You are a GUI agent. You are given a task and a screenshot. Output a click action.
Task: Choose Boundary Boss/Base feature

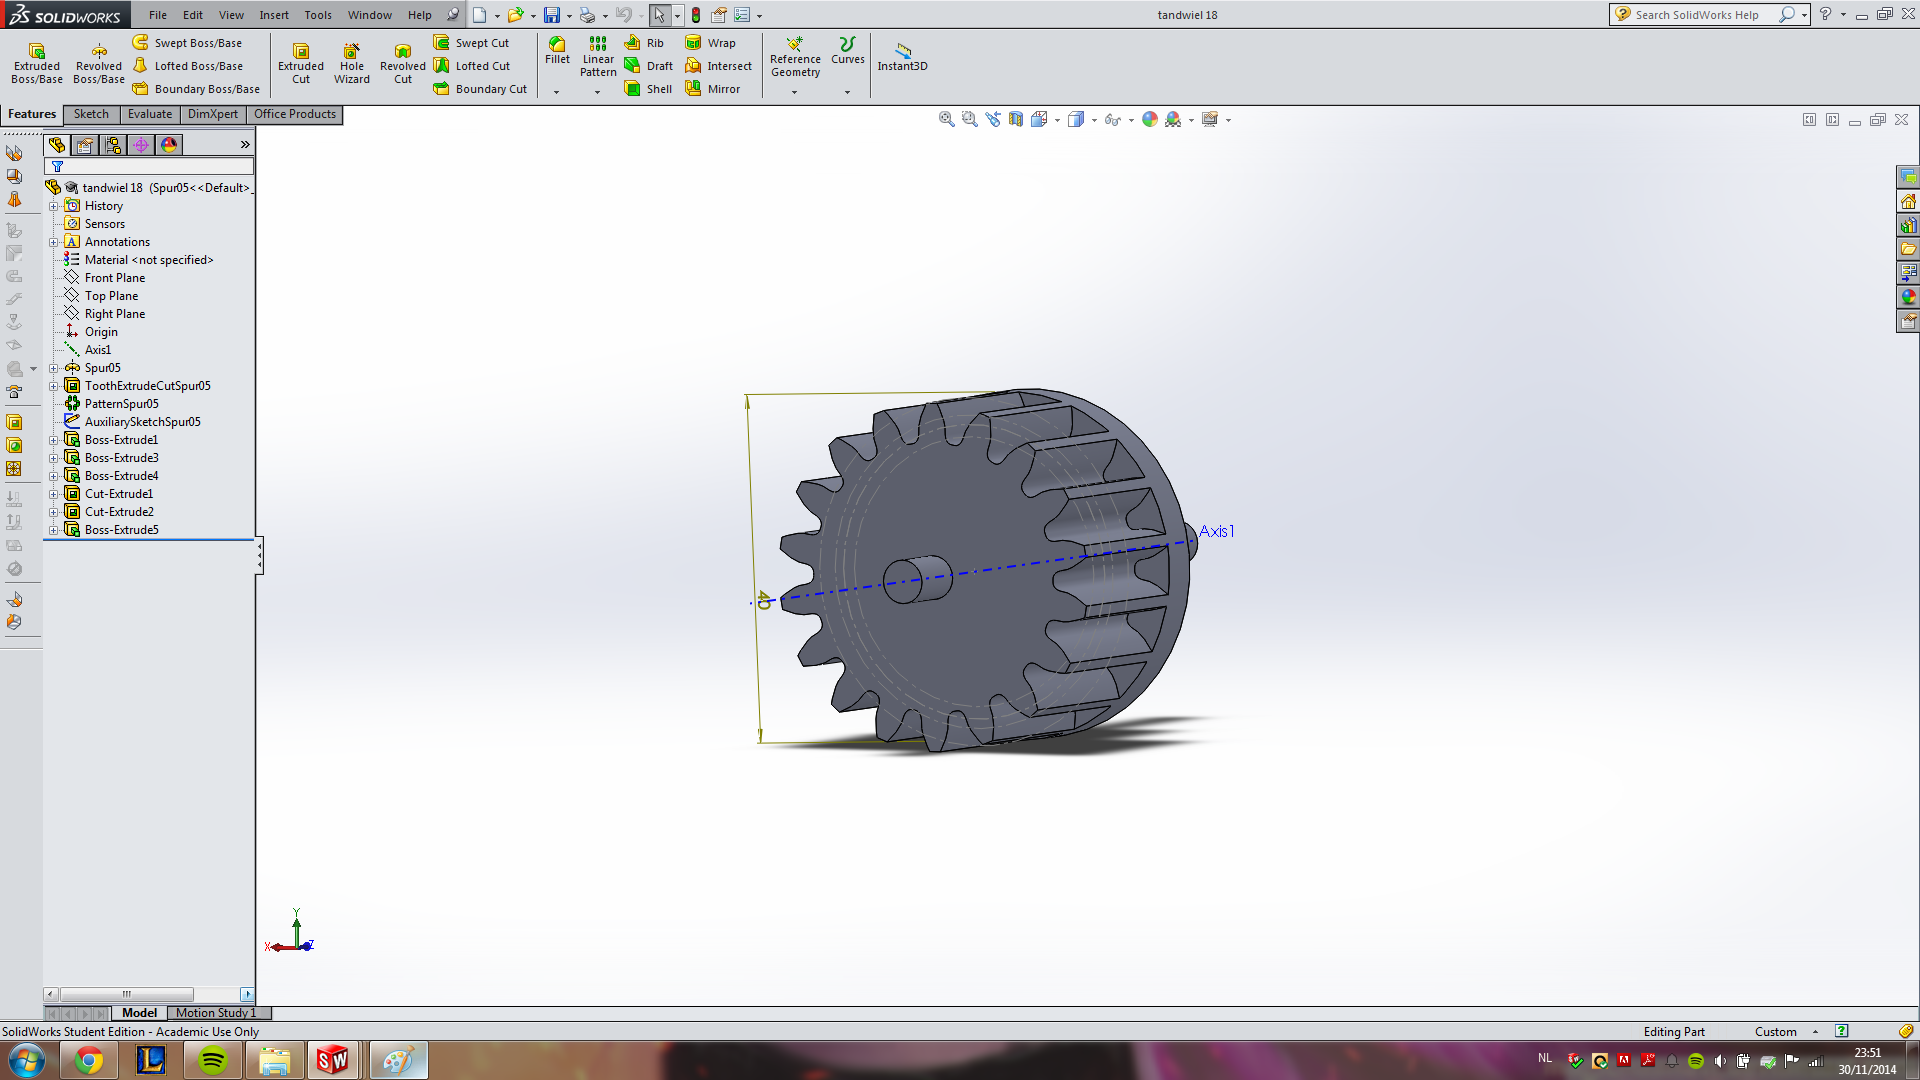pyautogui.click(x=196, y=89)
